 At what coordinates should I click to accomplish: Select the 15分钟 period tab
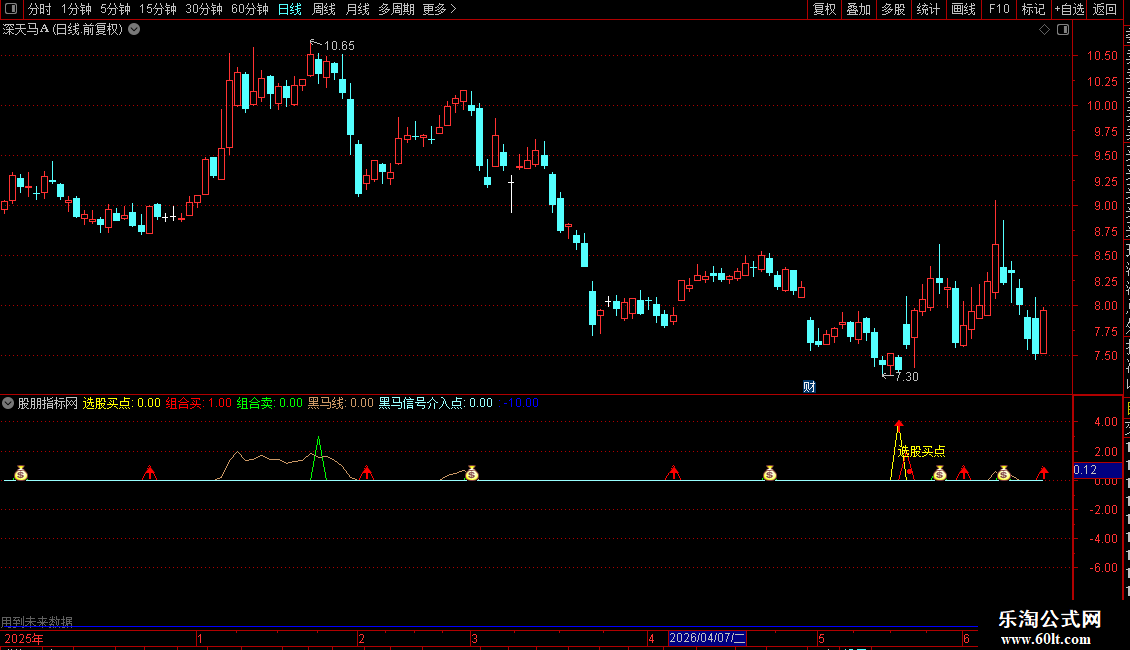(158, 9)
